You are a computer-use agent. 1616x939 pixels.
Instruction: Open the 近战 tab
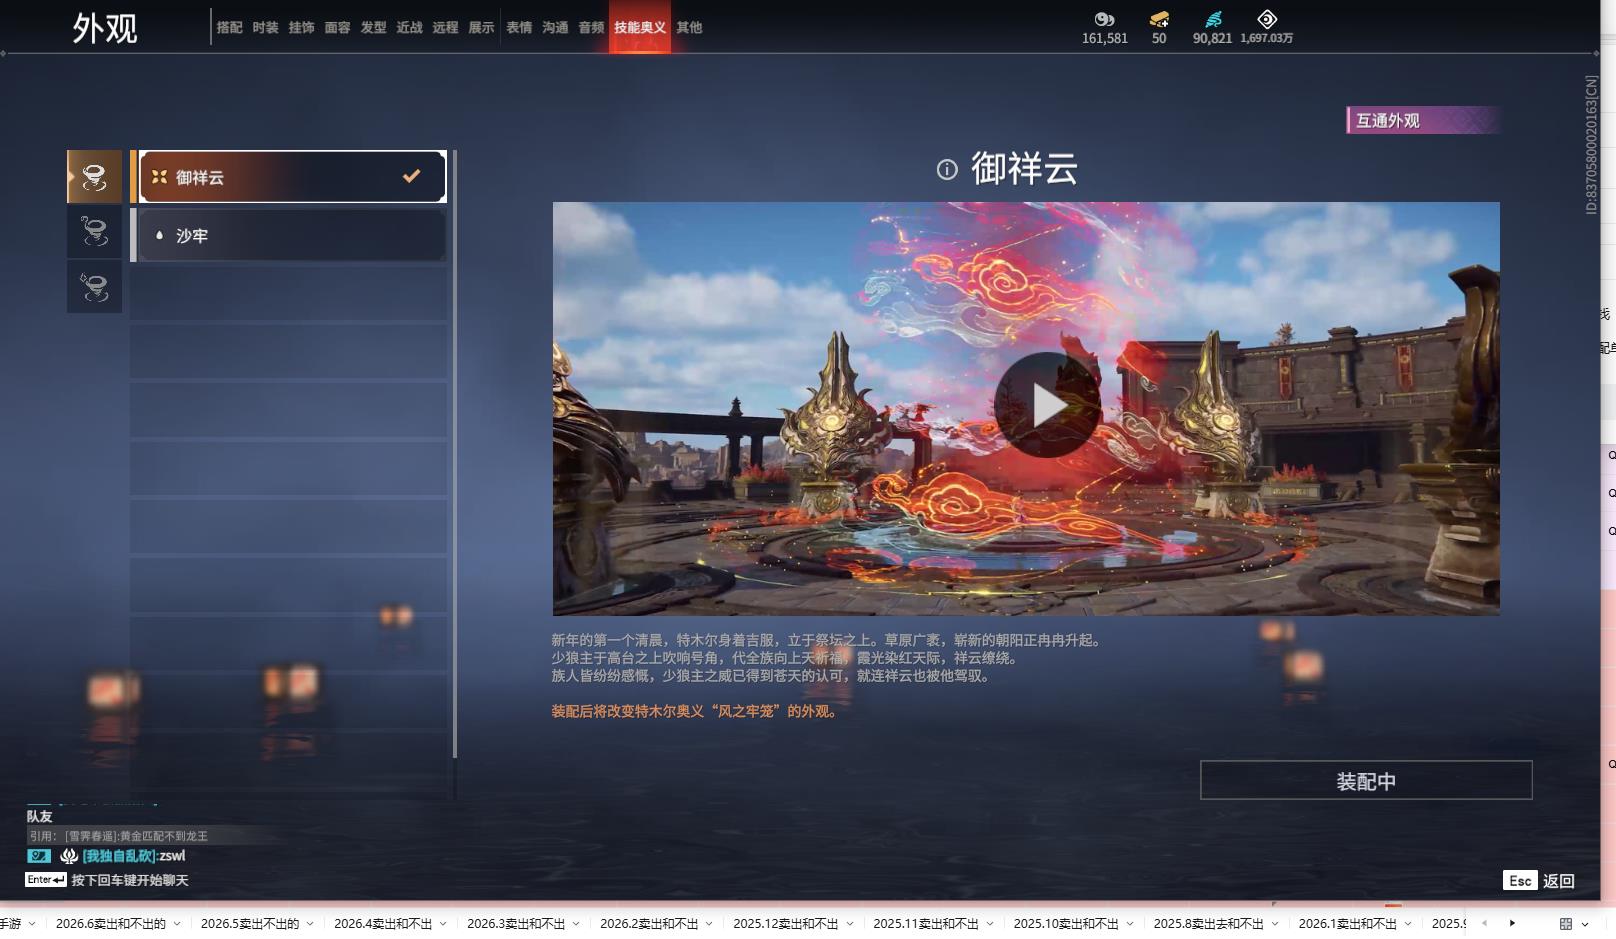click(x=410, y=28)
